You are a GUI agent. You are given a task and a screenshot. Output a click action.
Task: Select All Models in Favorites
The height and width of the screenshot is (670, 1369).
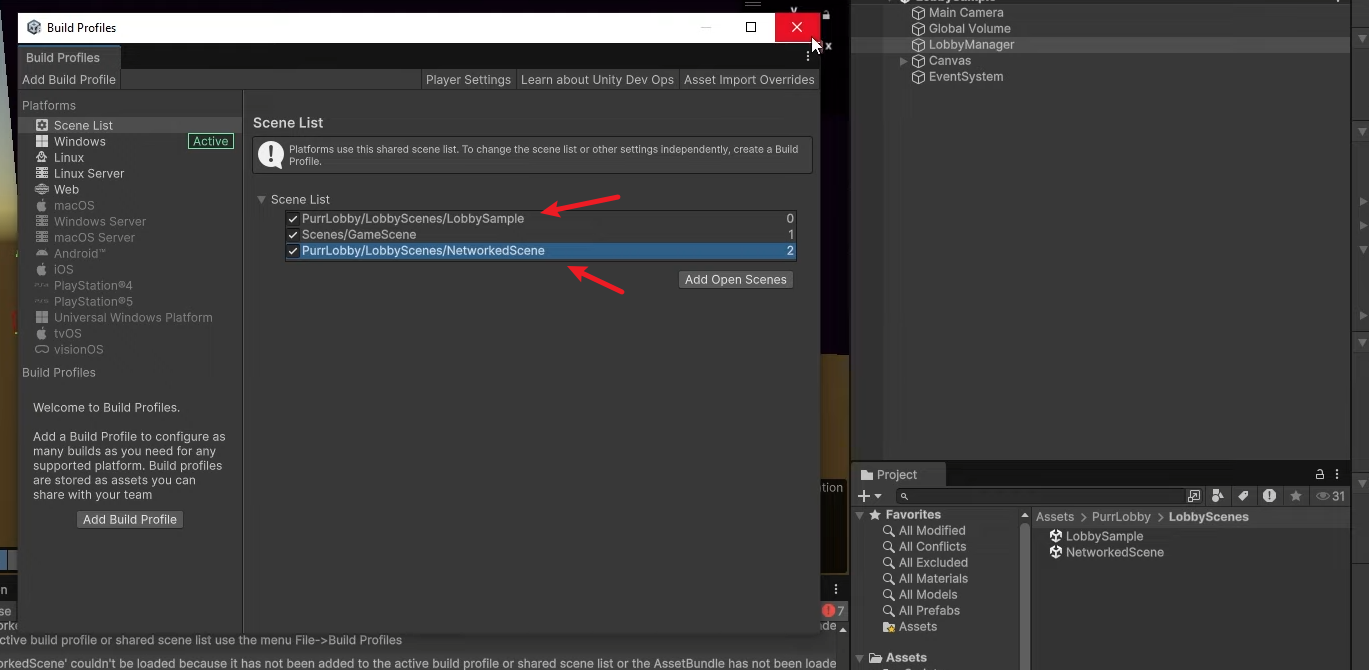pyautogui.click(x=928, y=595)
